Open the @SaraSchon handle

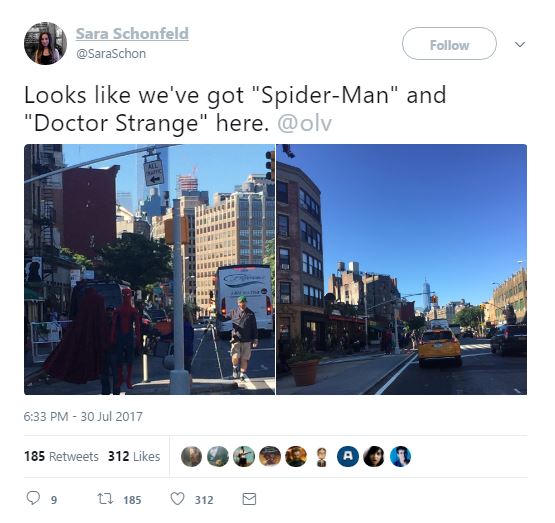[111, 54]
